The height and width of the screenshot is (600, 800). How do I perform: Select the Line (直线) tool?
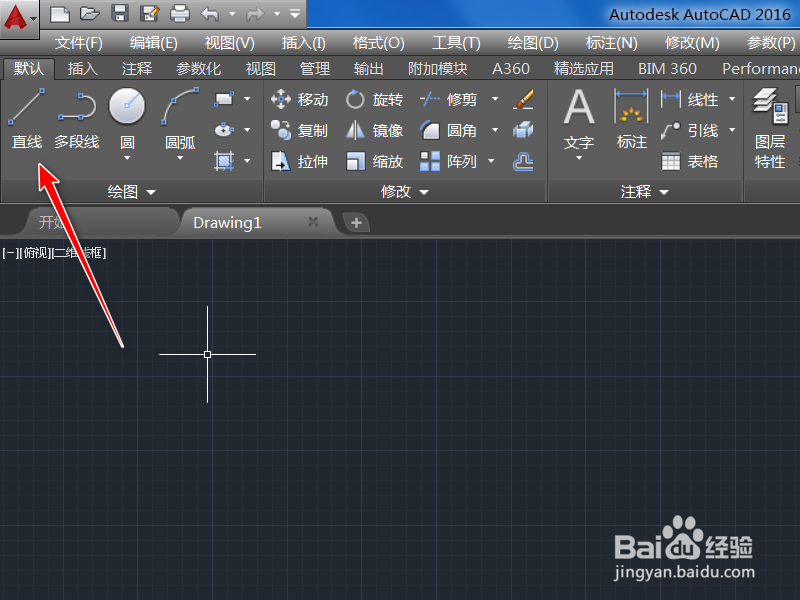(x=27, y=119)
